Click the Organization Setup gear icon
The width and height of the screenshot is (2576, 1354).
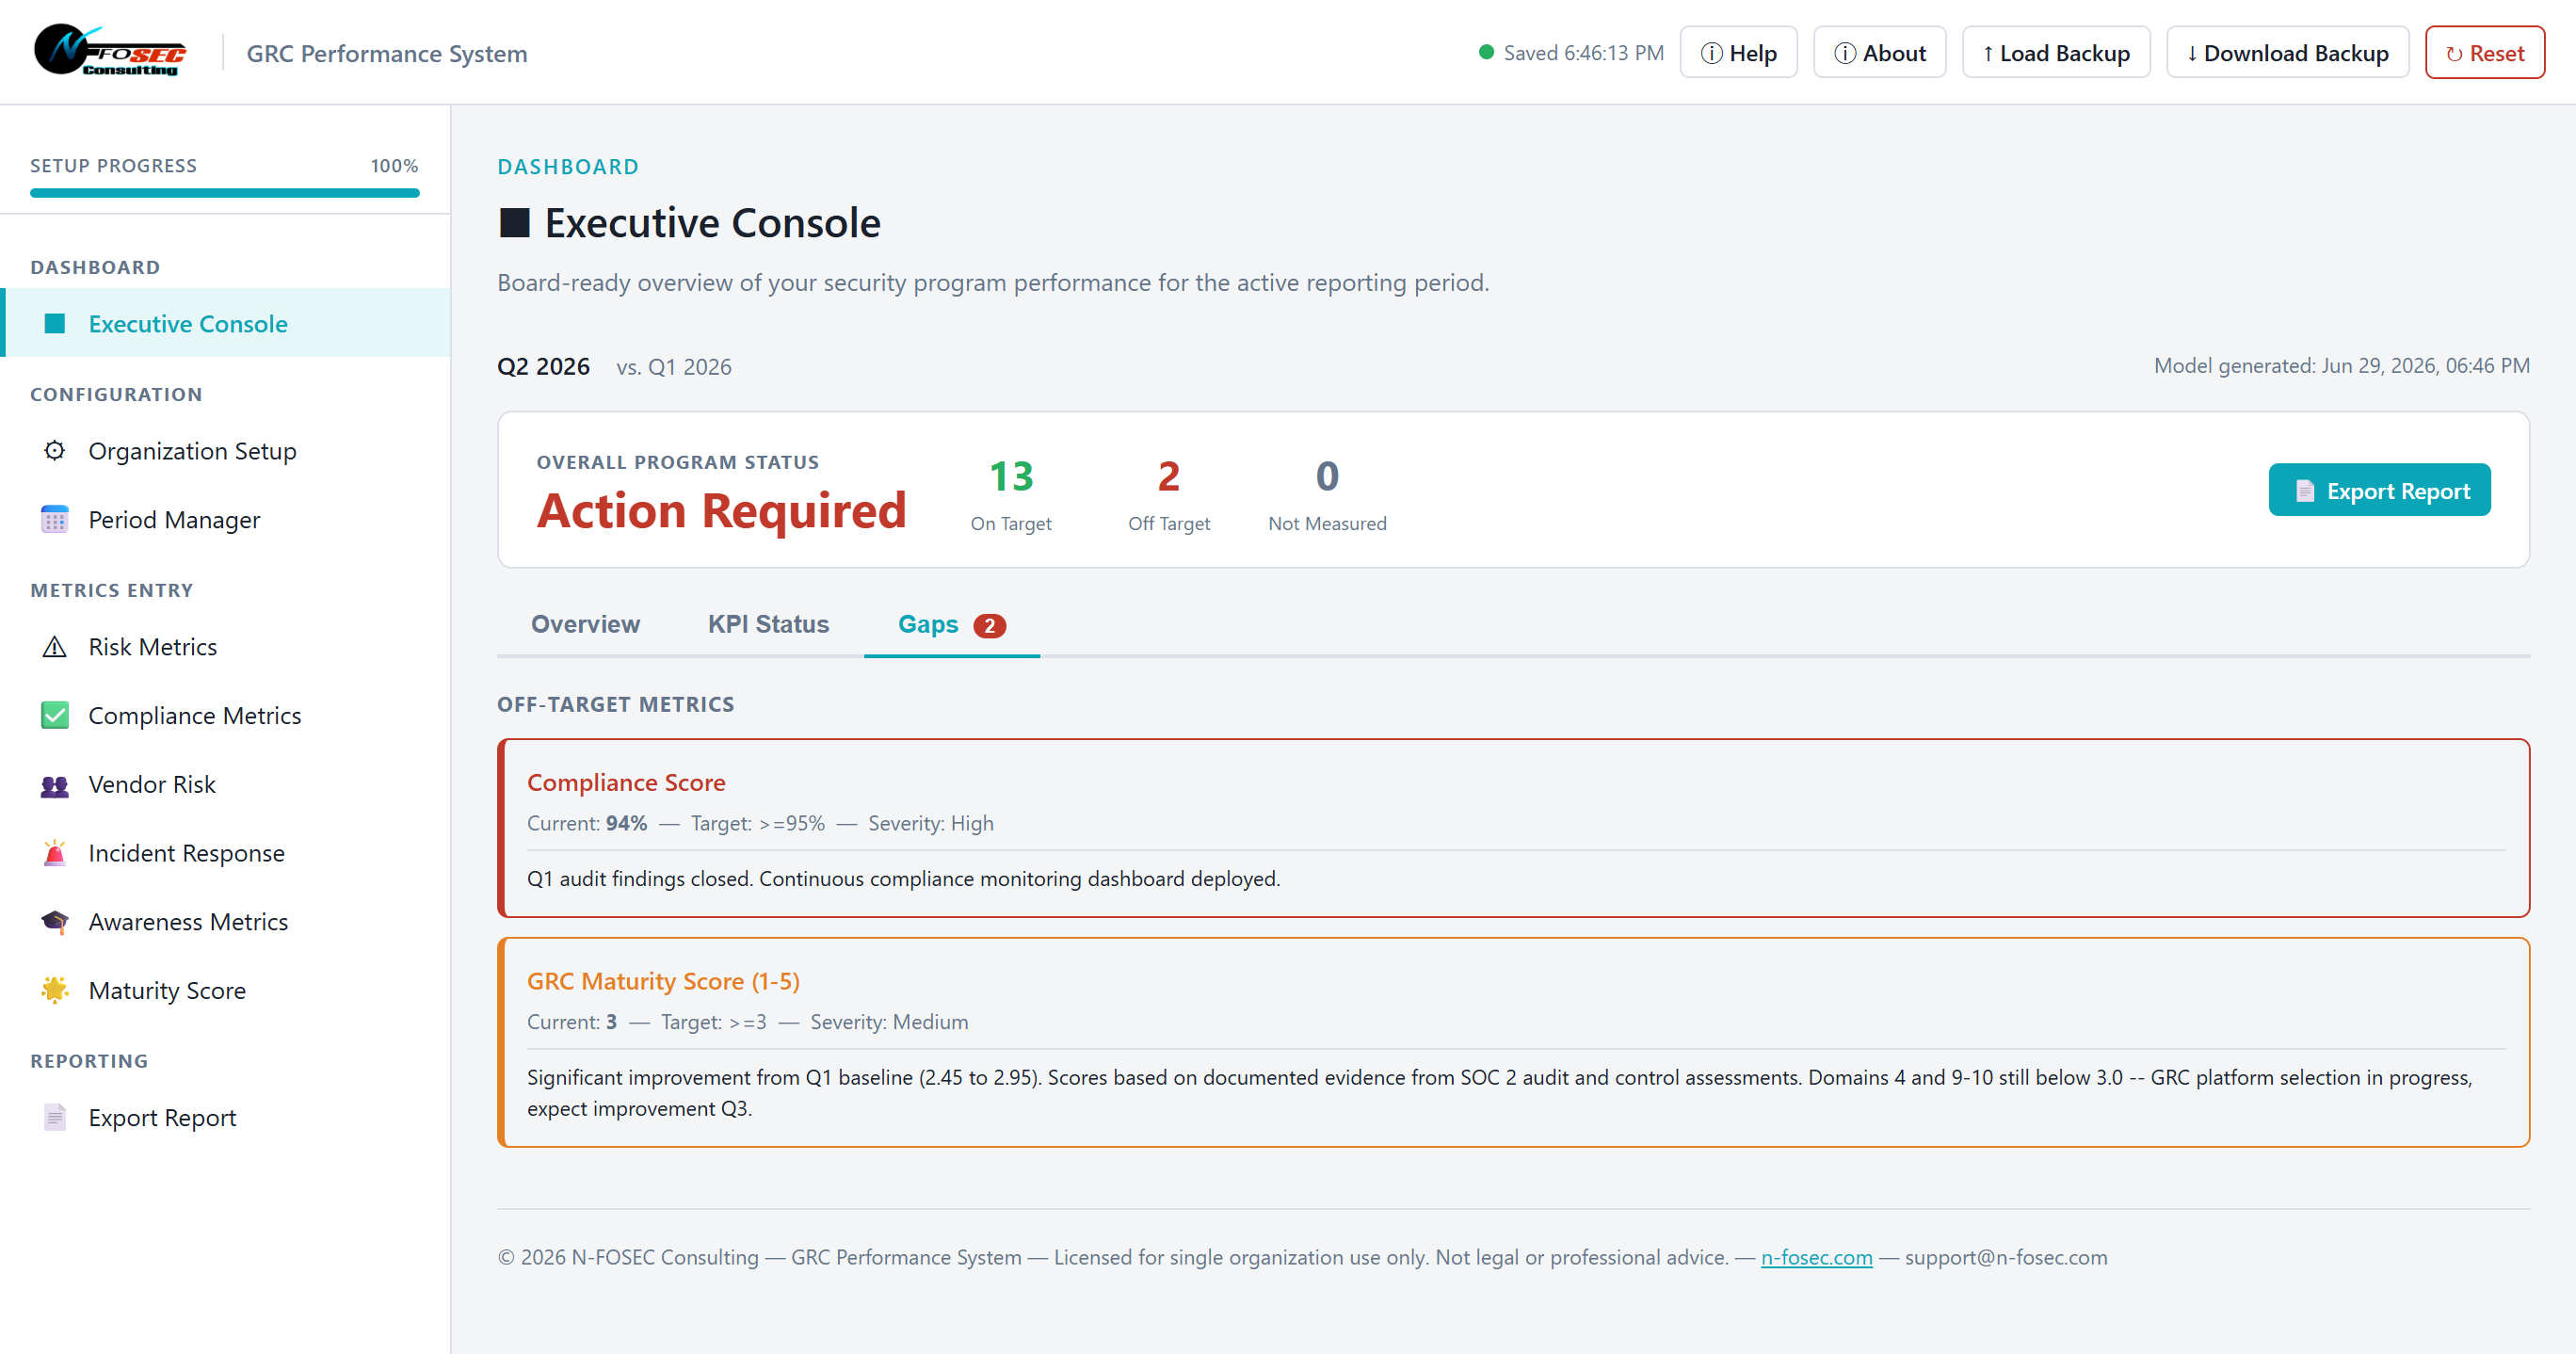[55, 450]
